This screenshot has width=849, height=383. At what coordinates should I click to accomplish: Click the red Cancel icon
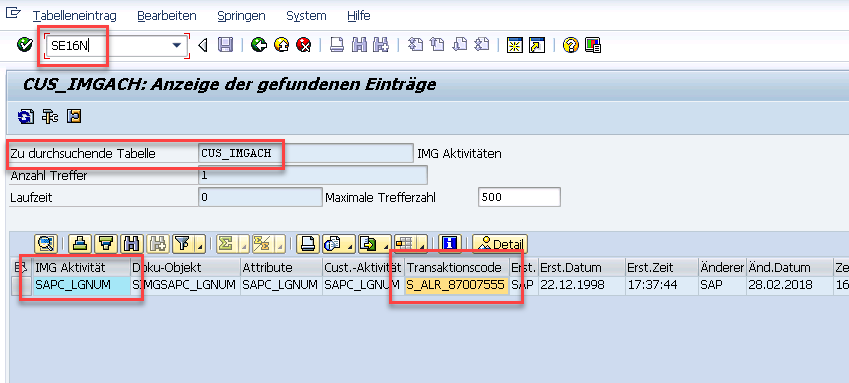click(304, 45)
